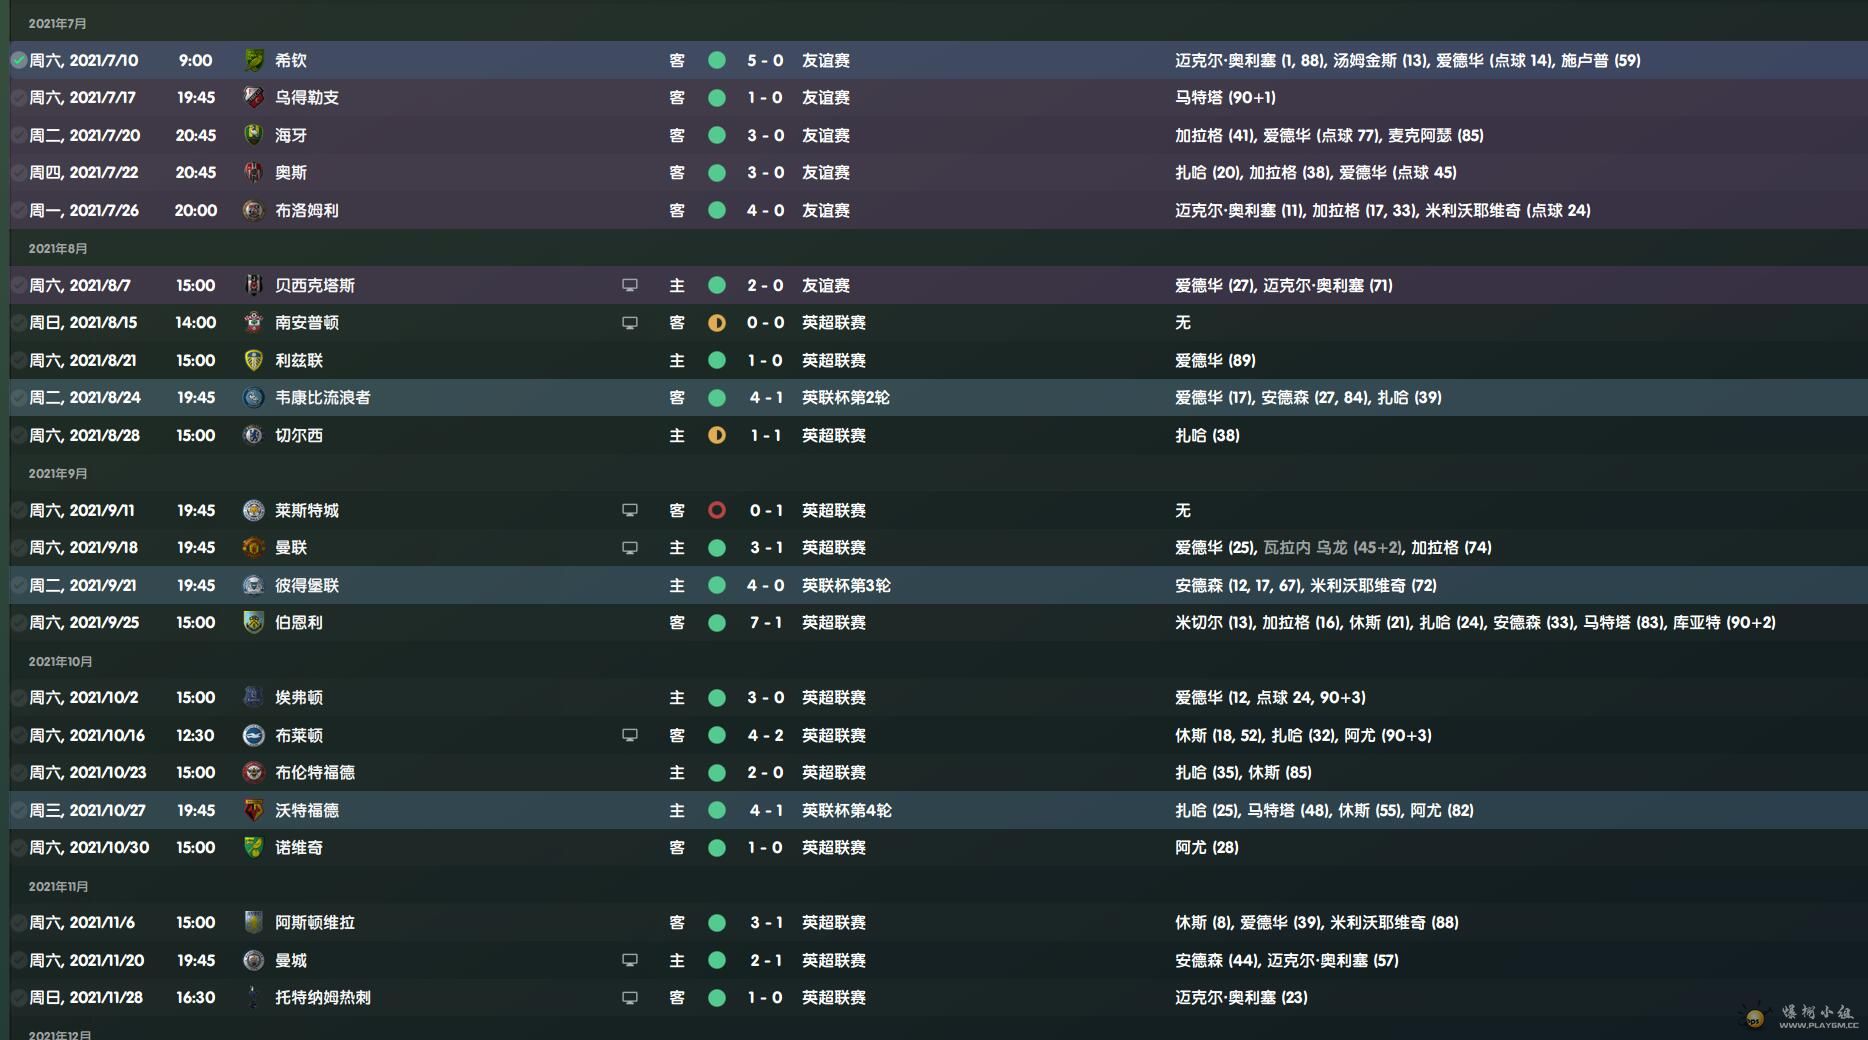Click the 希钦 club badge icon
Screen dimensions: 1868x1040
254,60
